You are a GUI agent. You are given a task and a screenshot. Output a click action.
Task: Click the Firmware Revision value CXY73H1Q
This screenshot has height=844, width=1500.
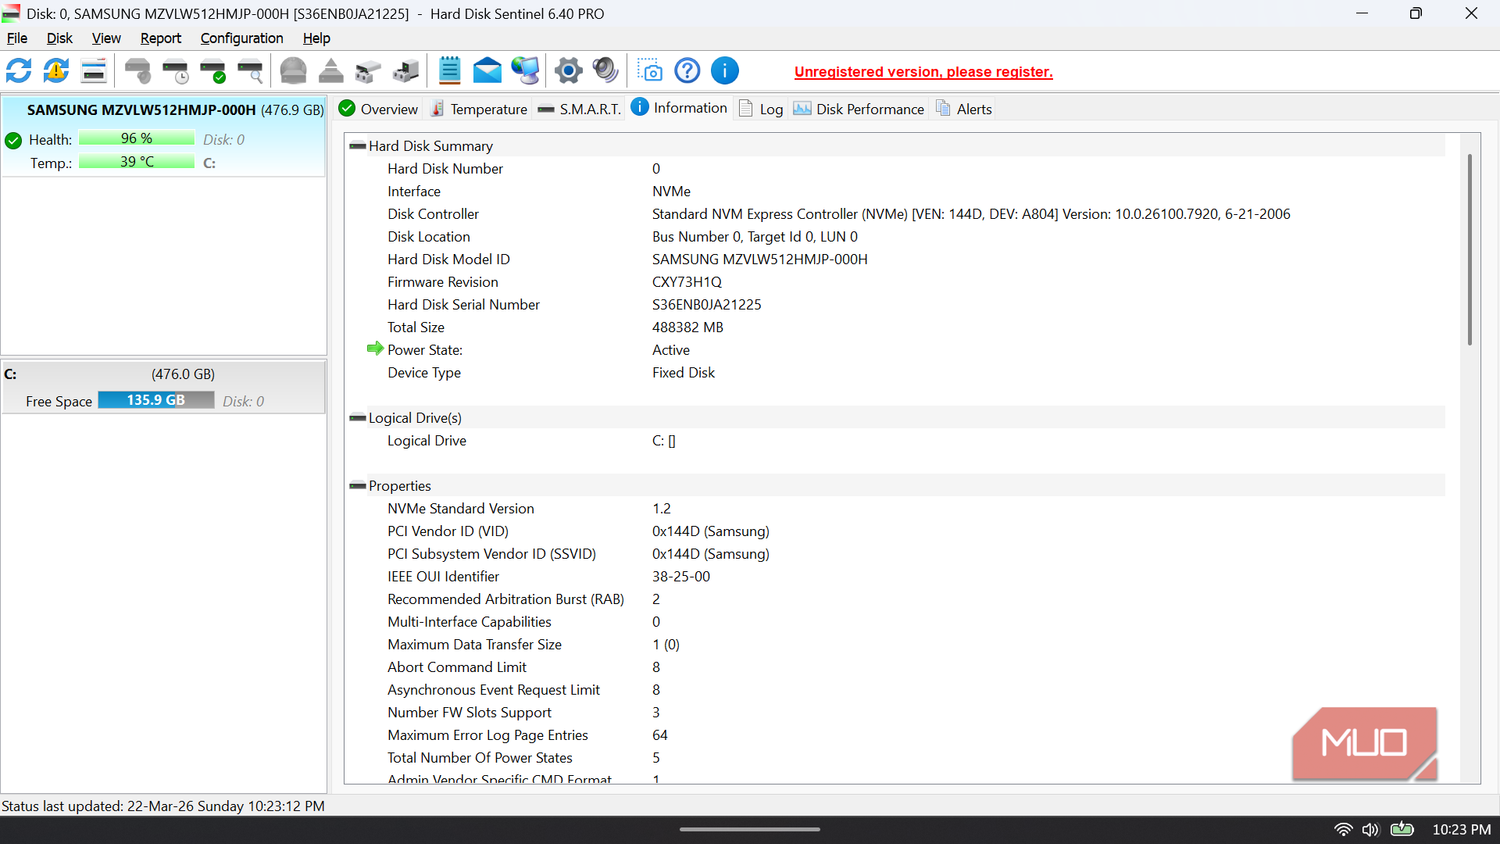click(x=687, y=282)
